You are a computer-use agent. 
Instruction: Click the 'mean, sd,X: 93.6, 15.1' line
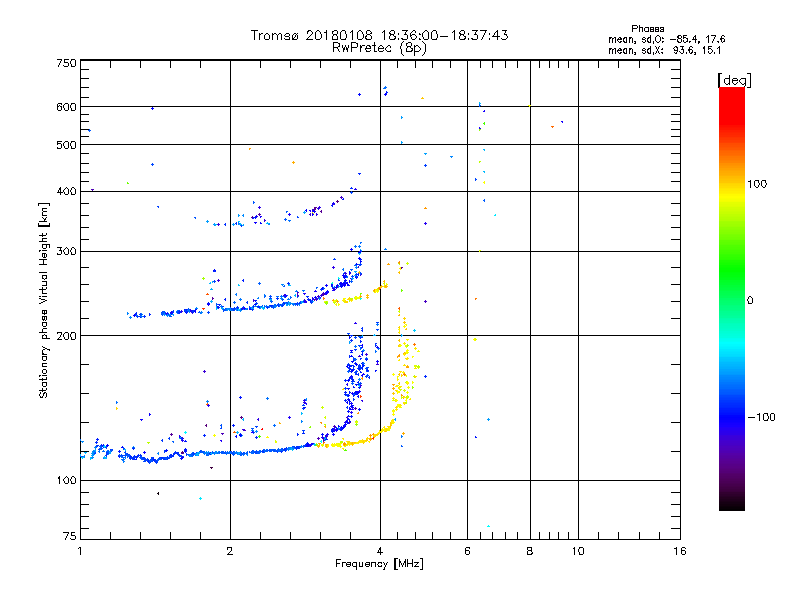tap(664, 50)
